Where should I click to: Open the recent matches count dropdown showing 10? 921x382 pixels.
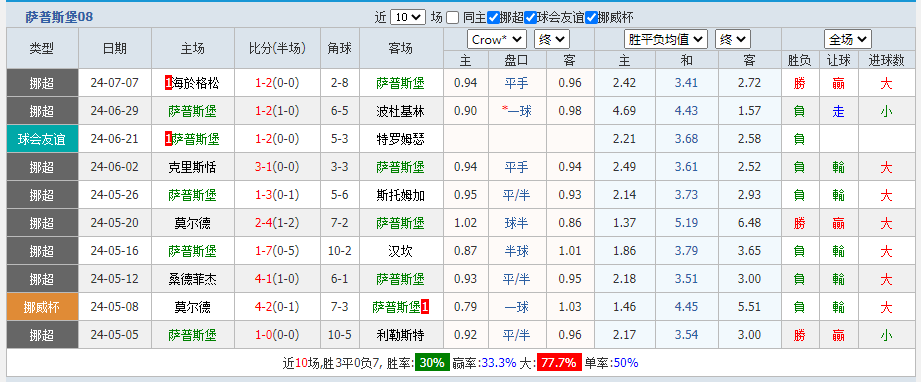click(x=408, y=18)
